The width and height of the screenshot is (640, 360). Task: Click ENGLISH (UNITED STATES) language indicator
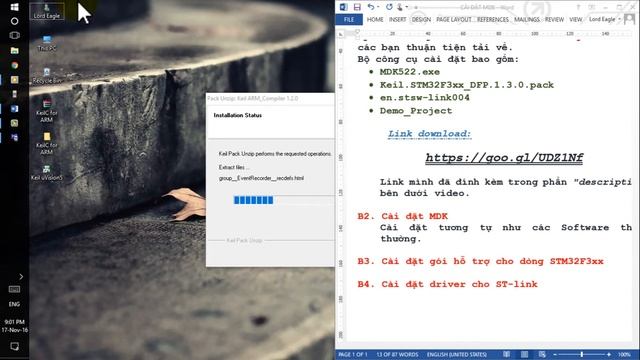click(x=457, y=355)
